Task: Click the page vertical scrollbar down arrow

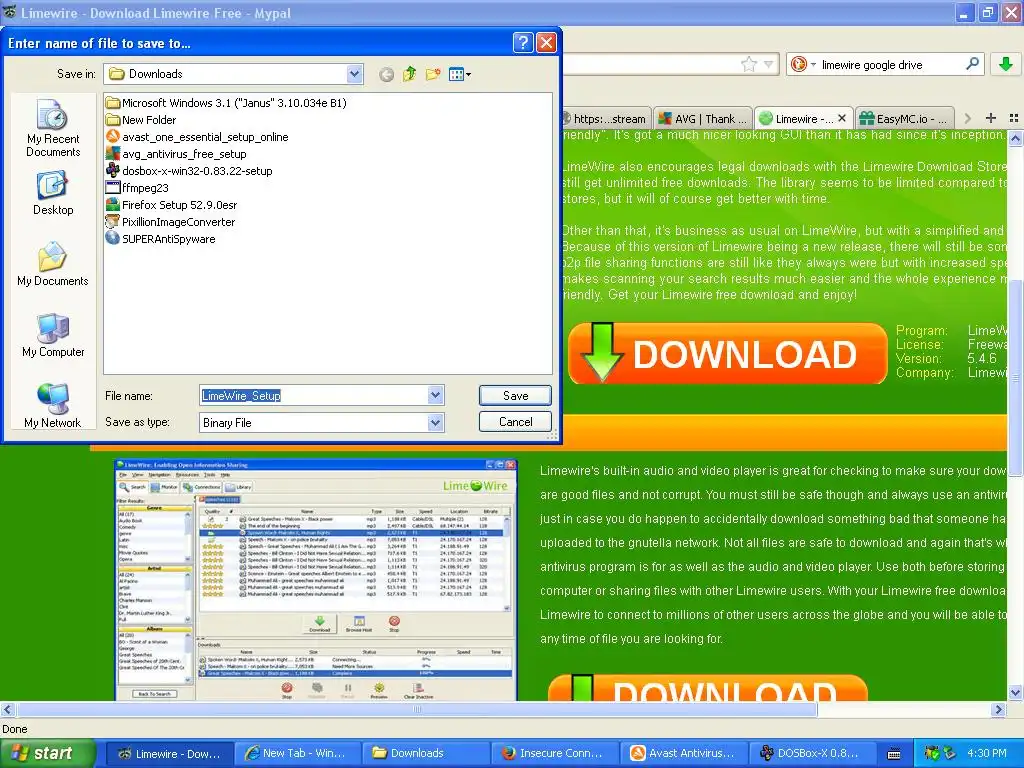Action: [x=1015, y=693]
